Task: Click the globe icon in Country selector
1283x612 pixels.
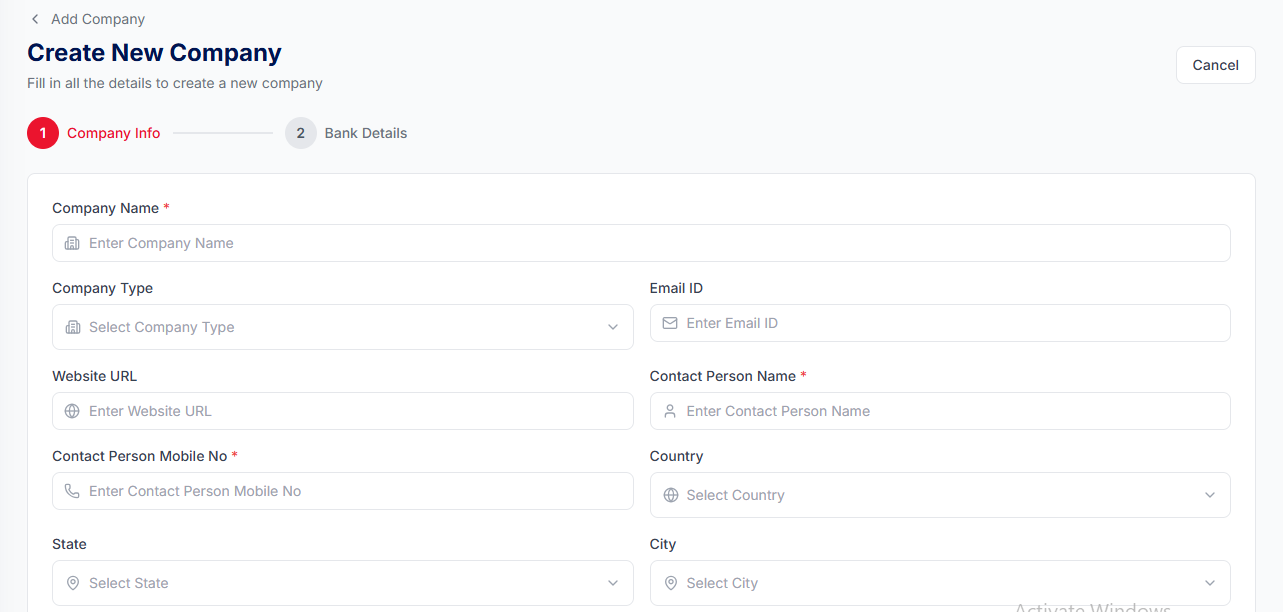Action: 671,495
